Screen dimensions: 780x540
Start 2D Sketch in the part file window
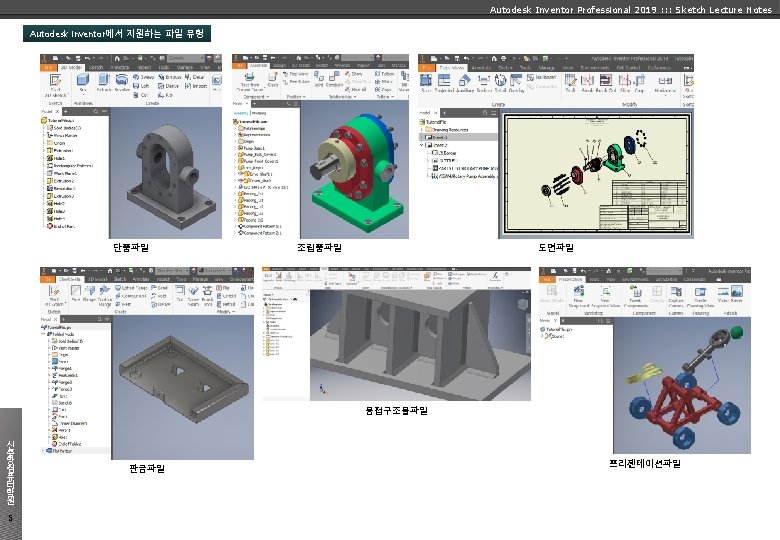click(x=55, y=86)
